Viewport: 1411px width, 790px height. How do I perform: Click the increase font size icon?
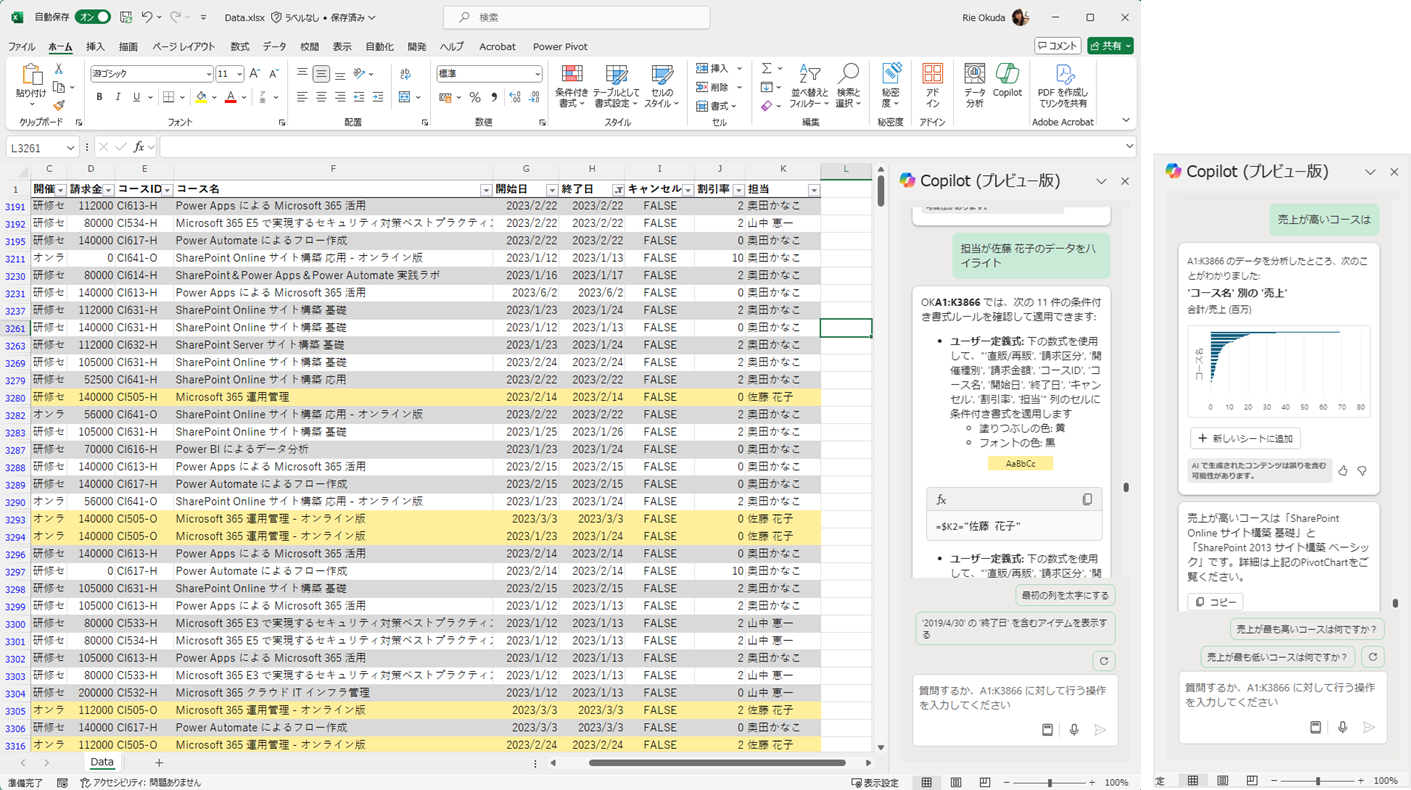(x=255, y=74)
